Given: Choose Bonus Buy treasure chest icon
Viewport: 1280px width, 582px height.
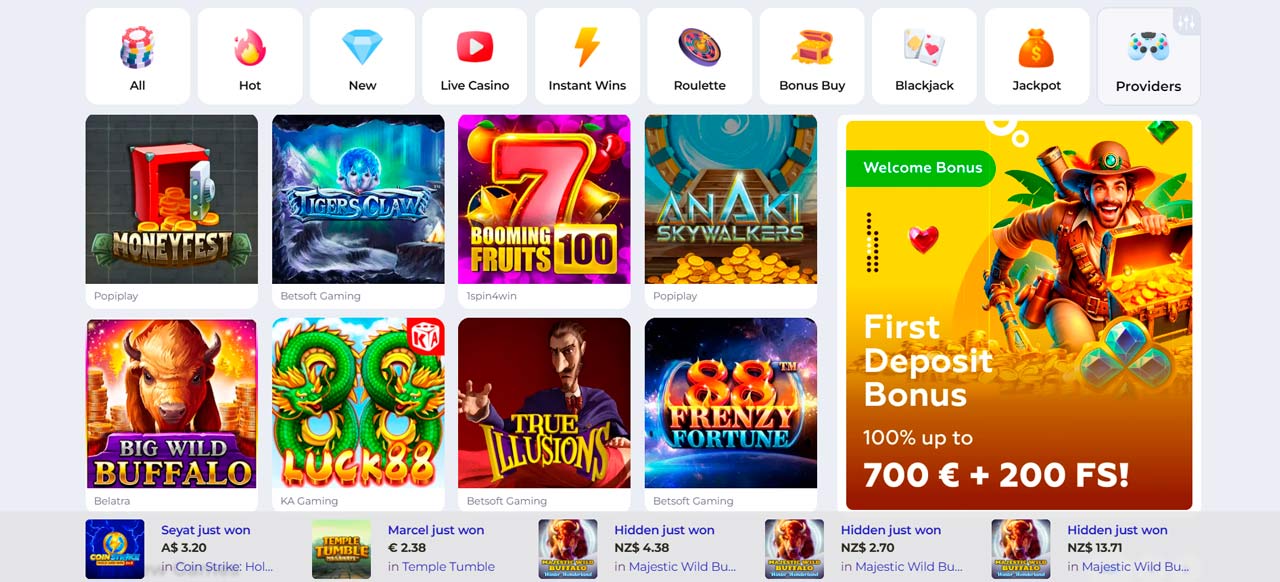Looking at the screenshot, I should click(x=812, y=48).
